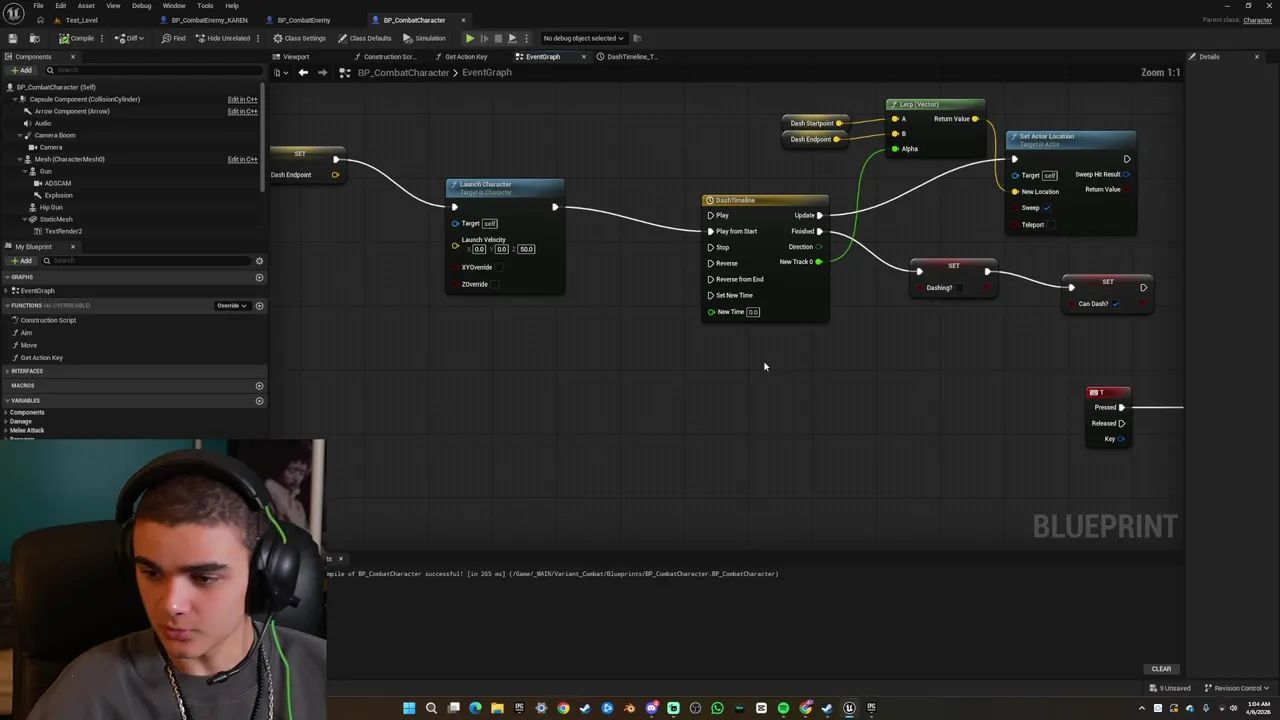
Task: Select the ADSCAM camera component
Action: pyautogui.click(x=57, y=183)
